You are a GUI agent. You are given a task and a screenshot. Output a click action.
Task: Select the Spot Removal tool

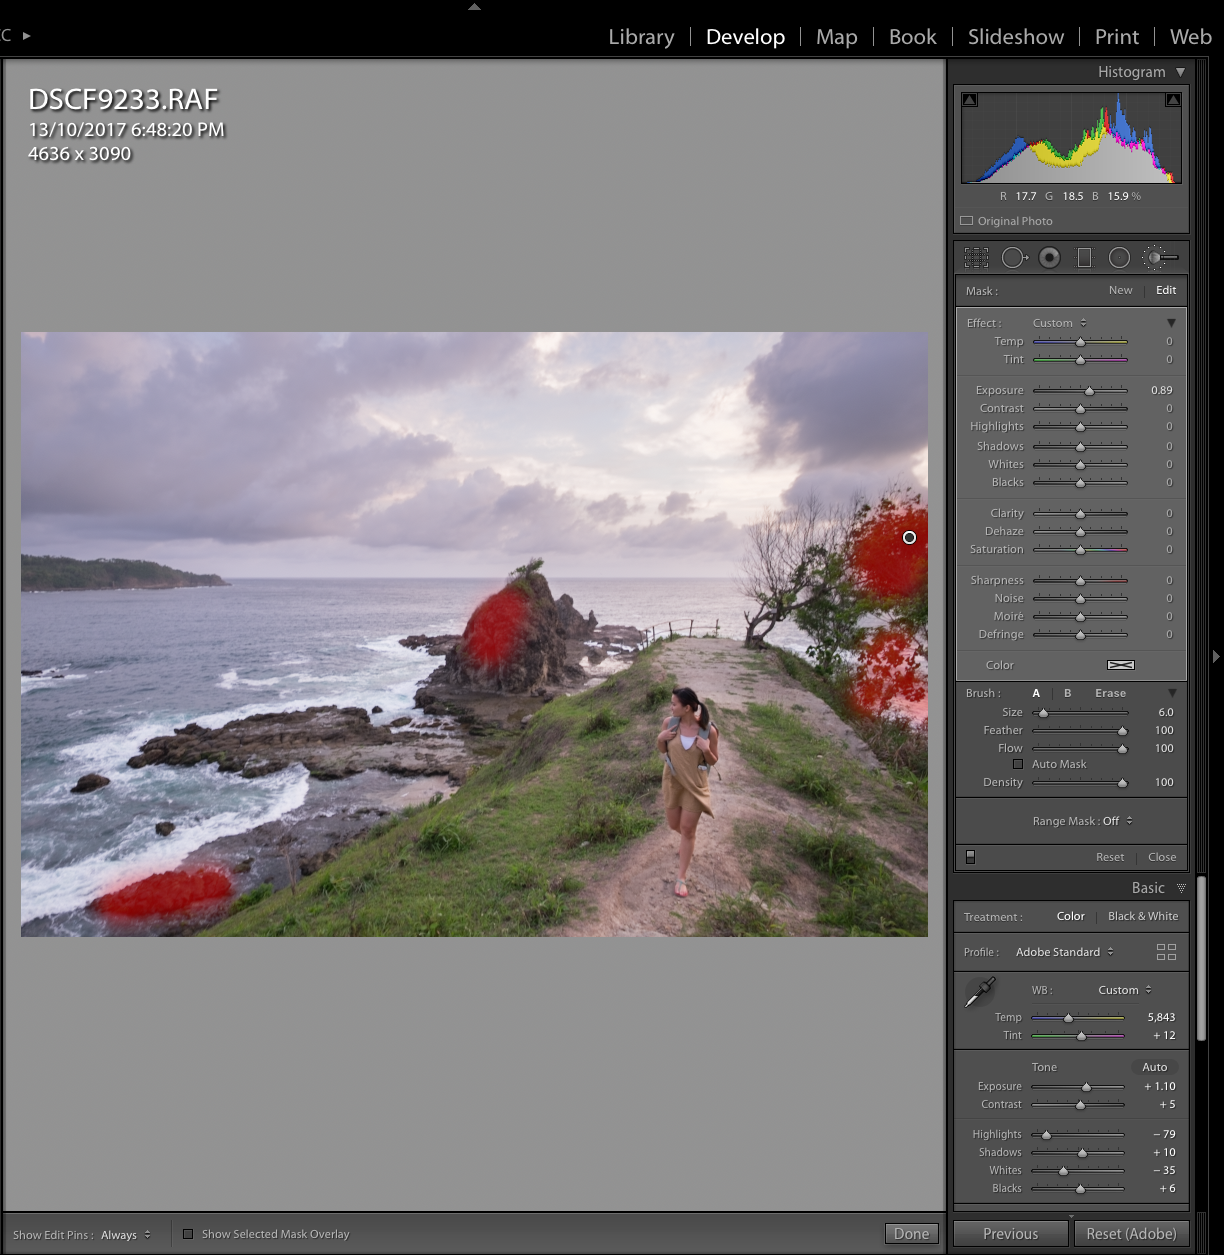point(1014,258)
